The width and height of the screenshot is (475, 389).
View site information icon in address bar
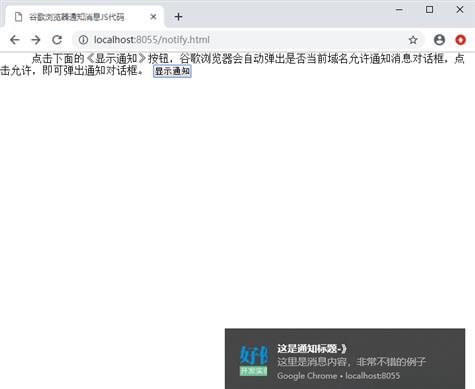83,40
